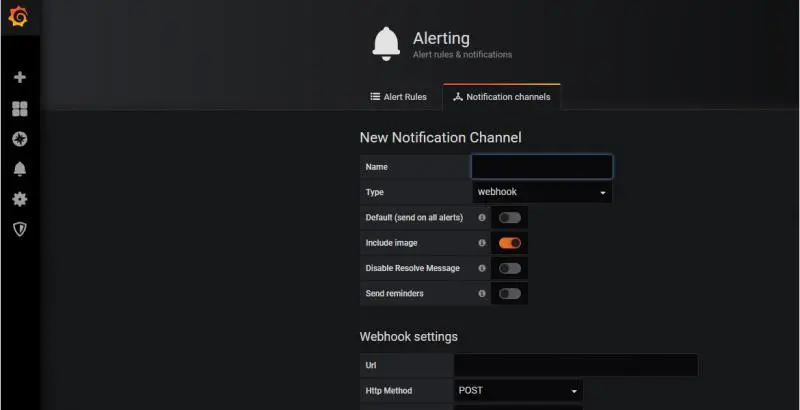Focus the Name input field
The width and height of the screenshot is (800, 410).
pyautogui.click(x=542, y=167)
